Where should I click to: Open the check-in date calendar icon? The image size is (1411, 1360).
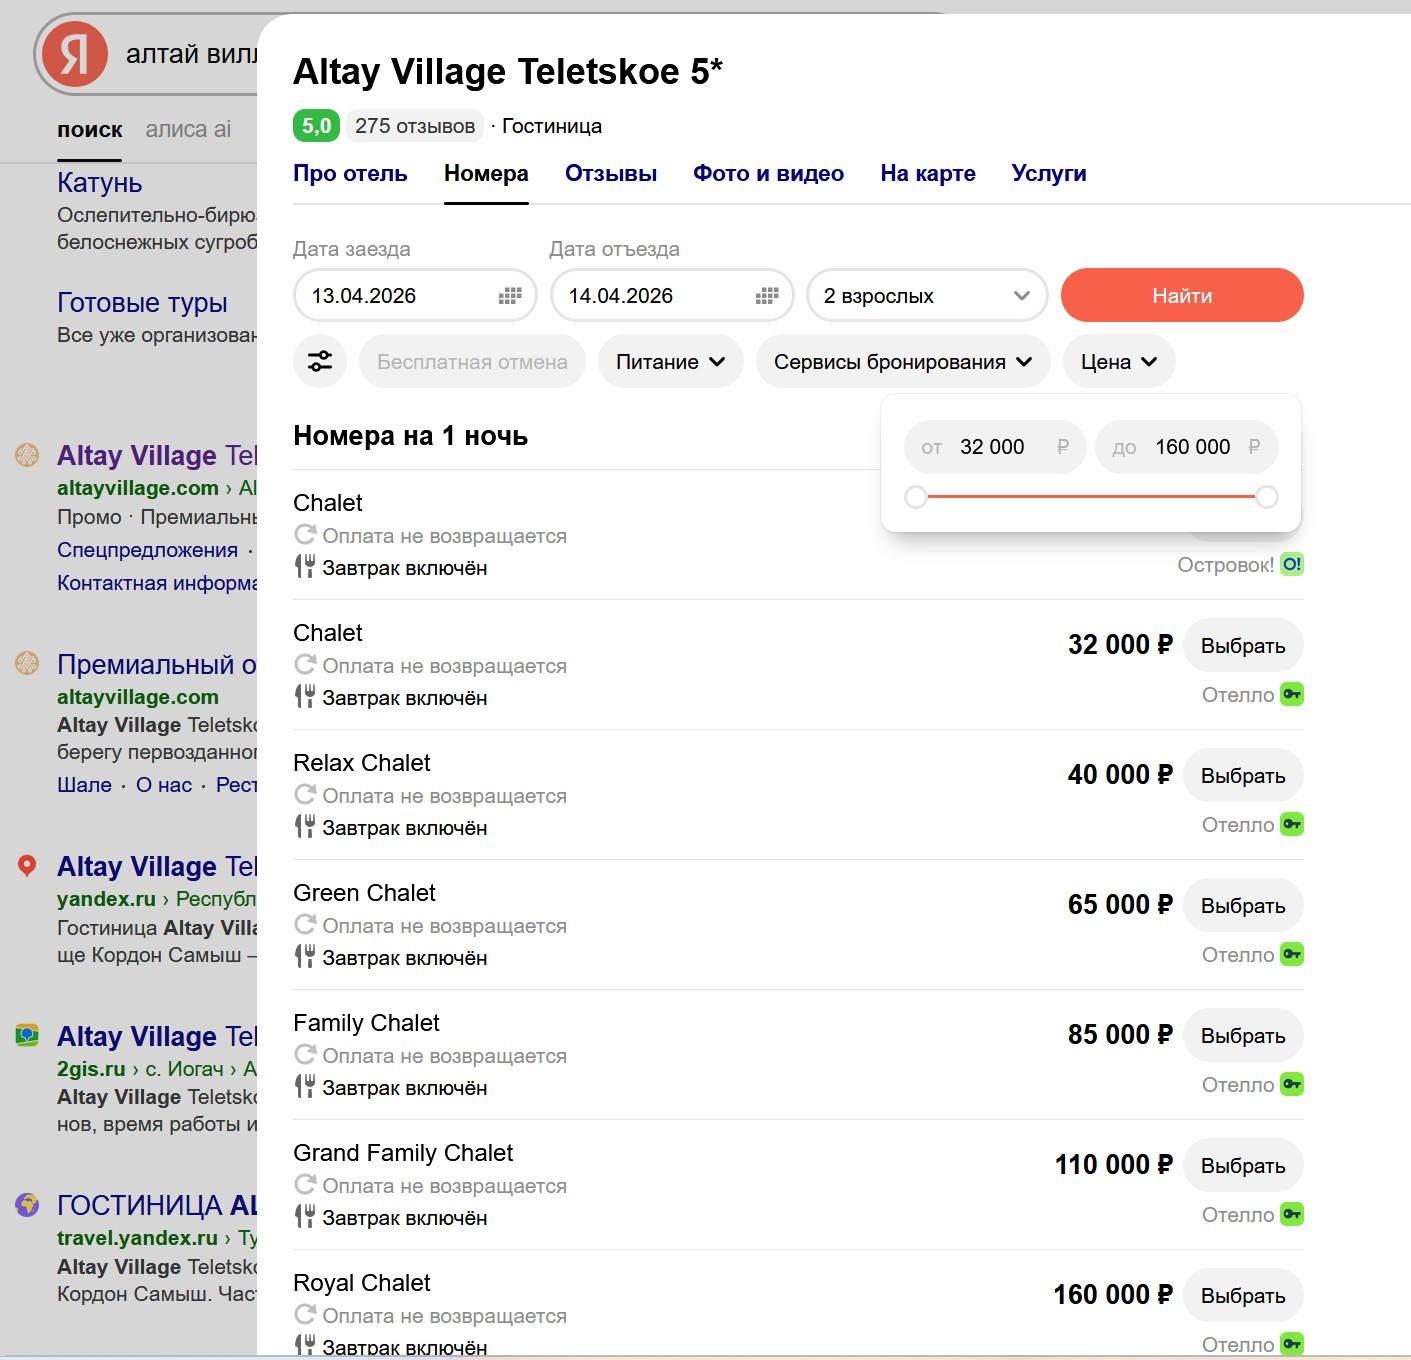click(x=510, y=296)
